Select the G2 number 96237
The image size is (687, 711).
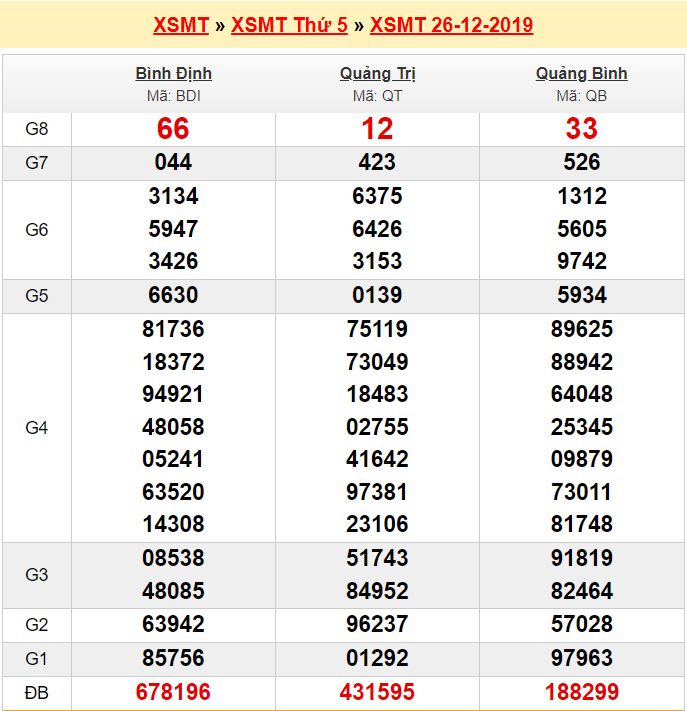point(377,625)
